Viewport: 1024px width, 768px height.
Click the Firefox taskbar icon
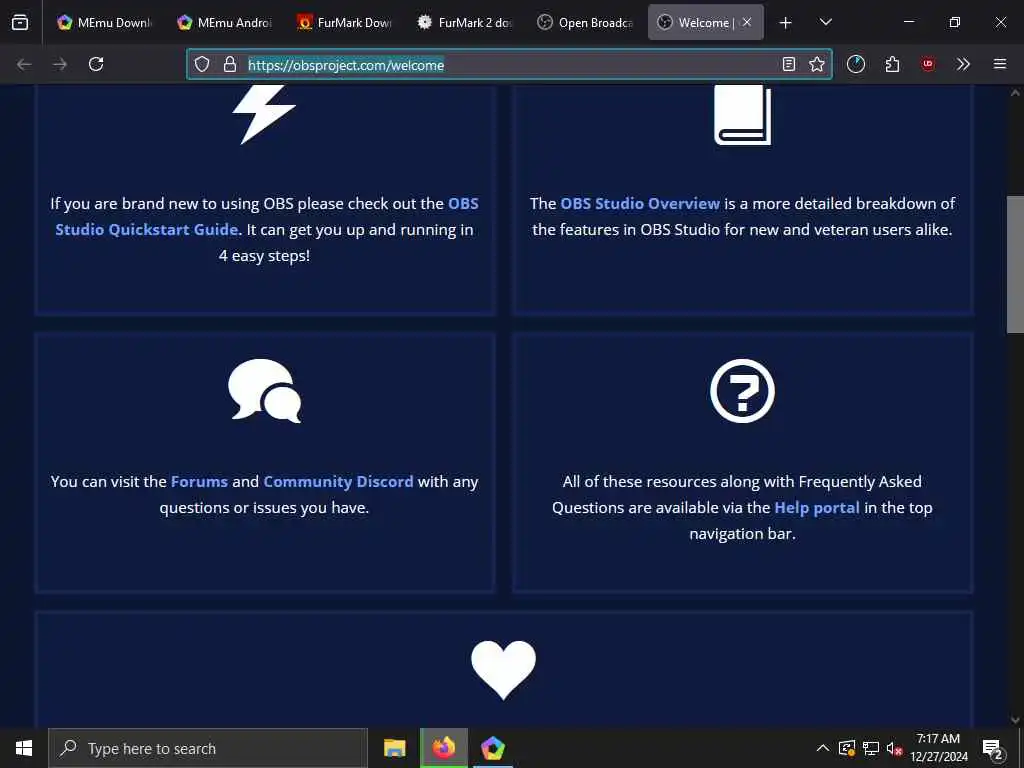pyautogui.click(x=443, y=748)
